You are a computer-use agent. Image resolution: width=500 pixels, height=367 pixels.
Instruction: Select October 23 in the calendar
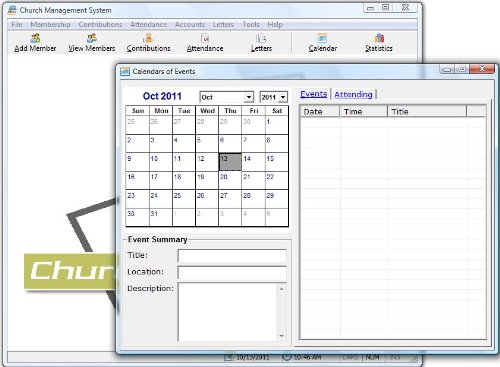pos(137,199)
